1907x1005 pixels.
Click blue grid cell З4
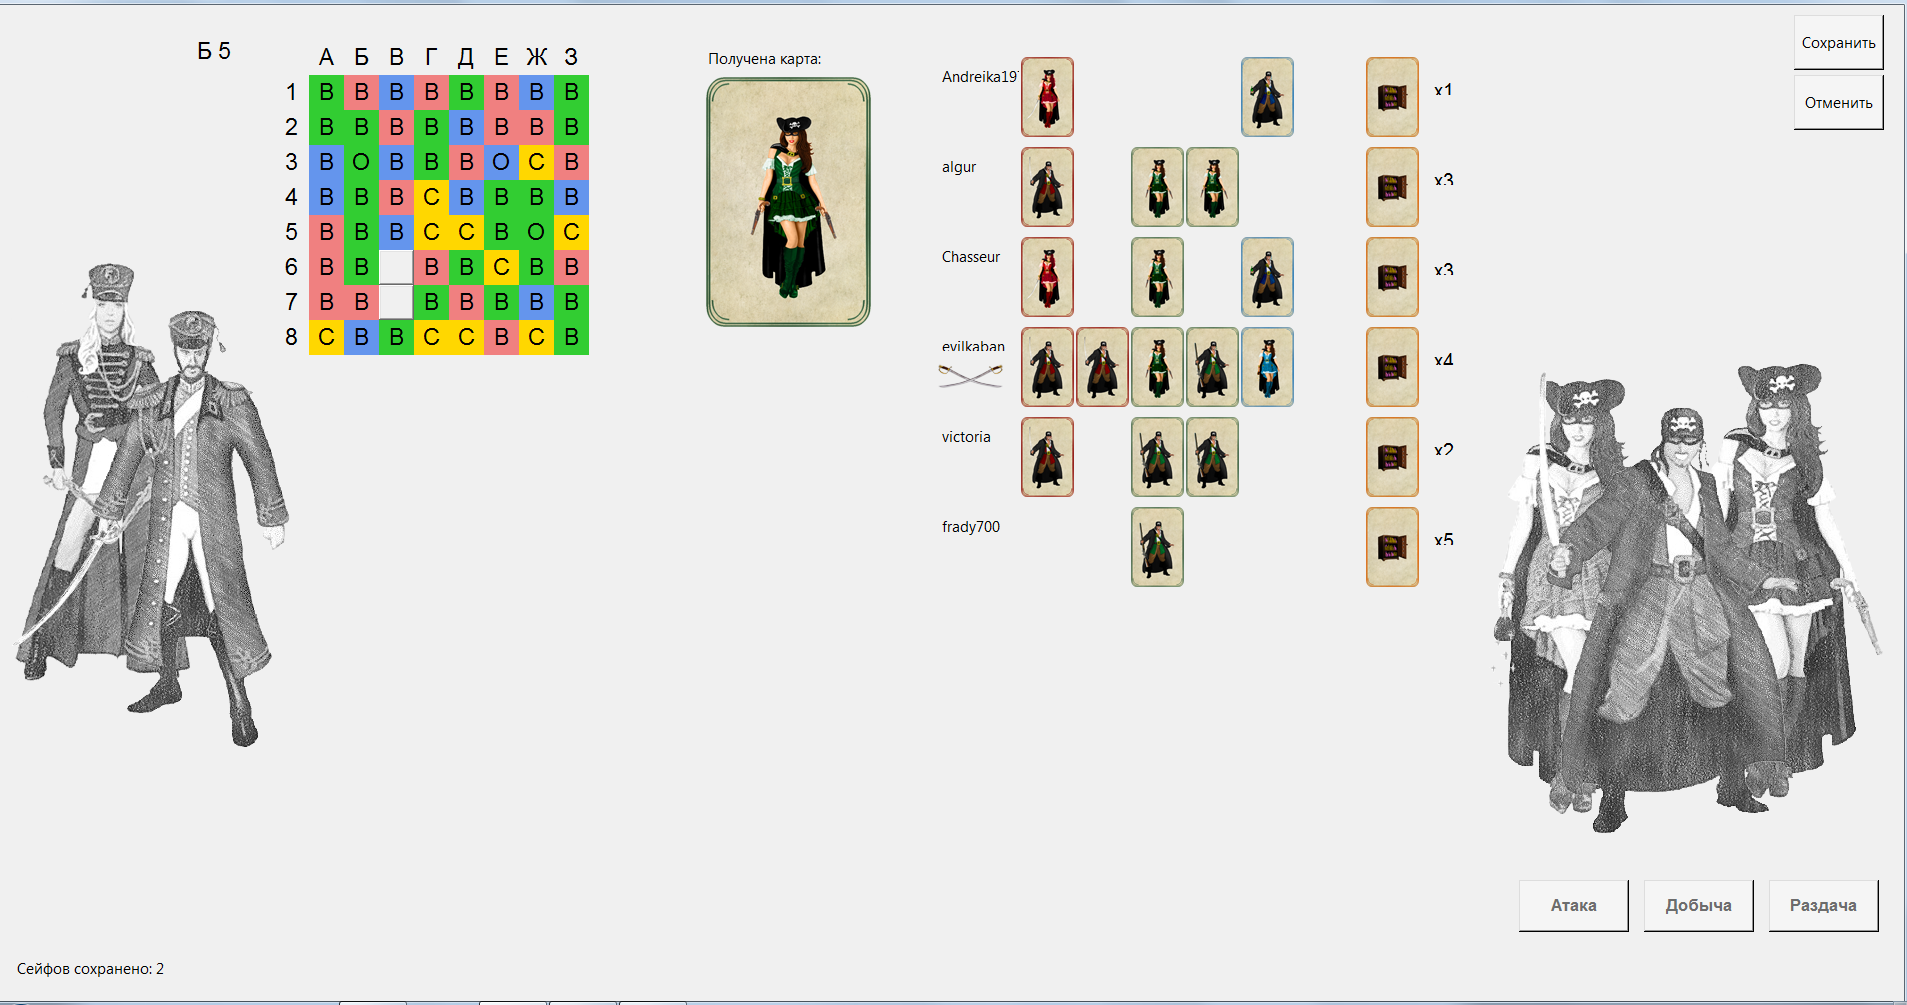tap(571, 197)
